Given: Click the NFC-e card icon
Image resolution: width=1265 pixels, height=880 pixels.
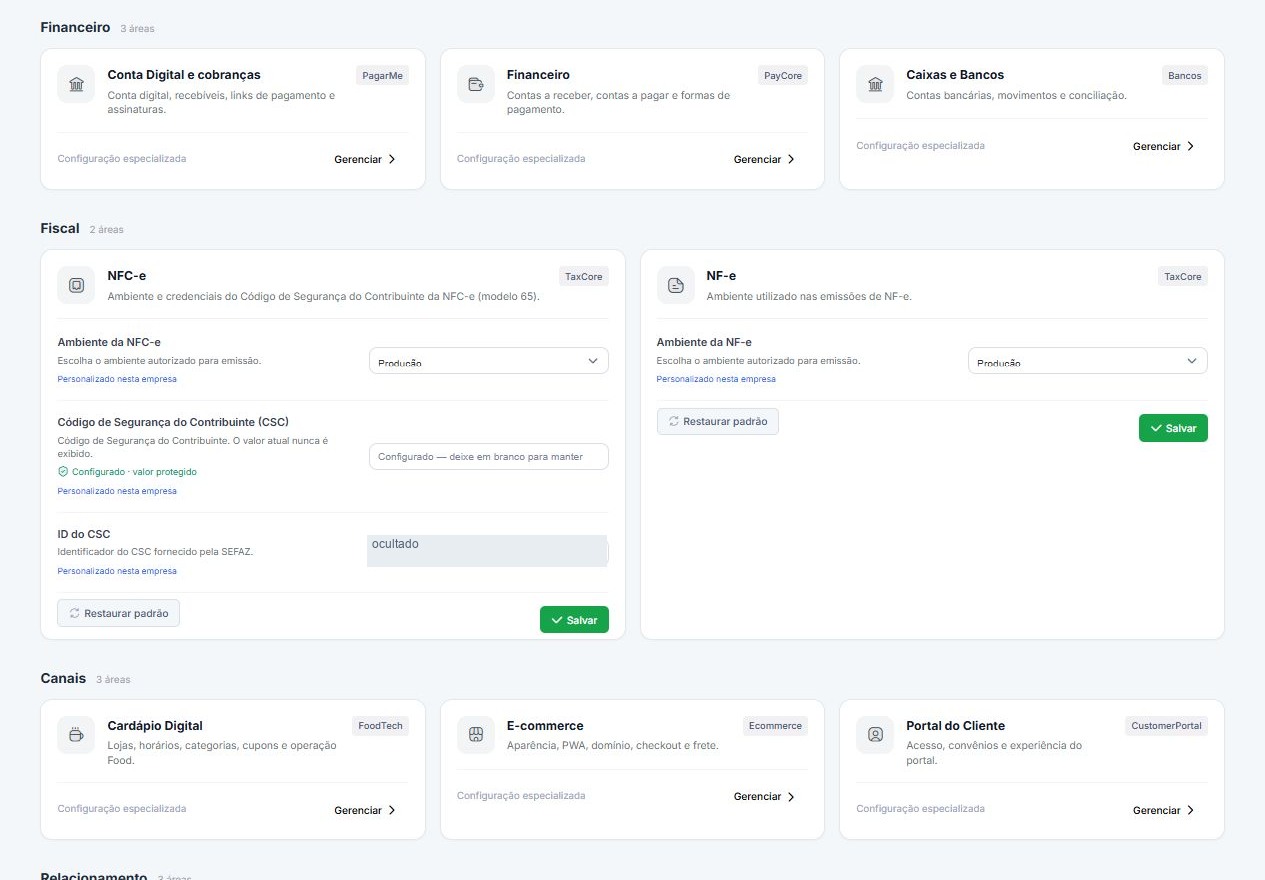Looking at the screenshot, I should click(76, 285).
